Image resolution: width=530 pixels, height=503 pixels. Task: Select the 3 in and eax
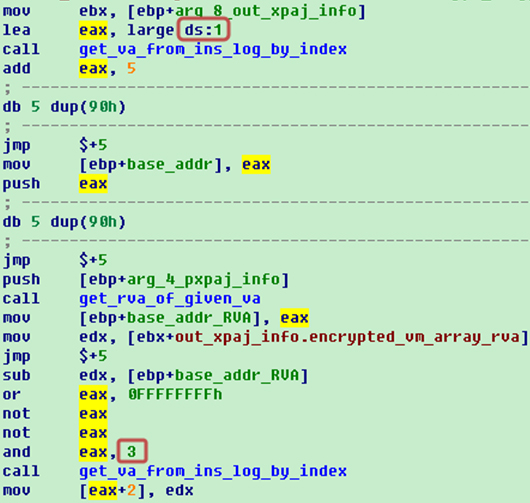point(131,452)
